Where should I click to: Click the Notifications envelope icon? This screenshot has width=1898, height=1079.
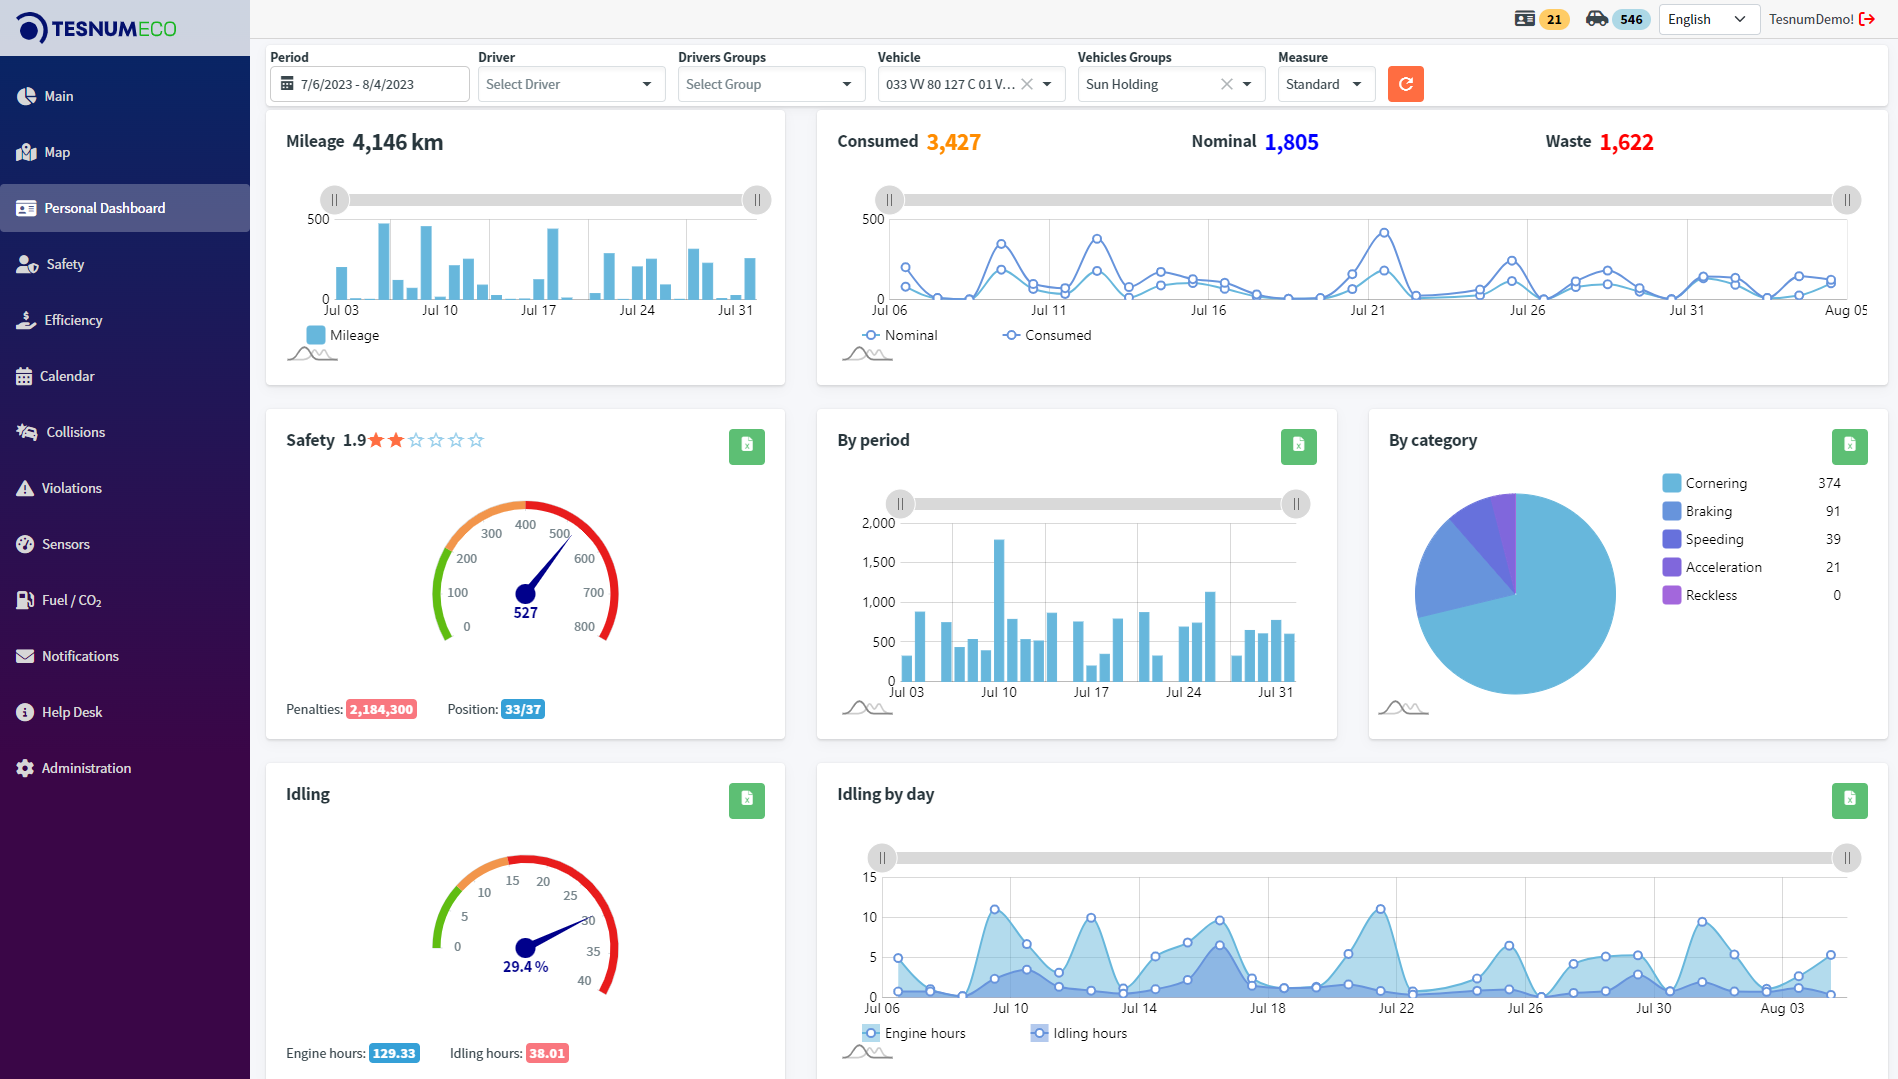tap(24, 655)
